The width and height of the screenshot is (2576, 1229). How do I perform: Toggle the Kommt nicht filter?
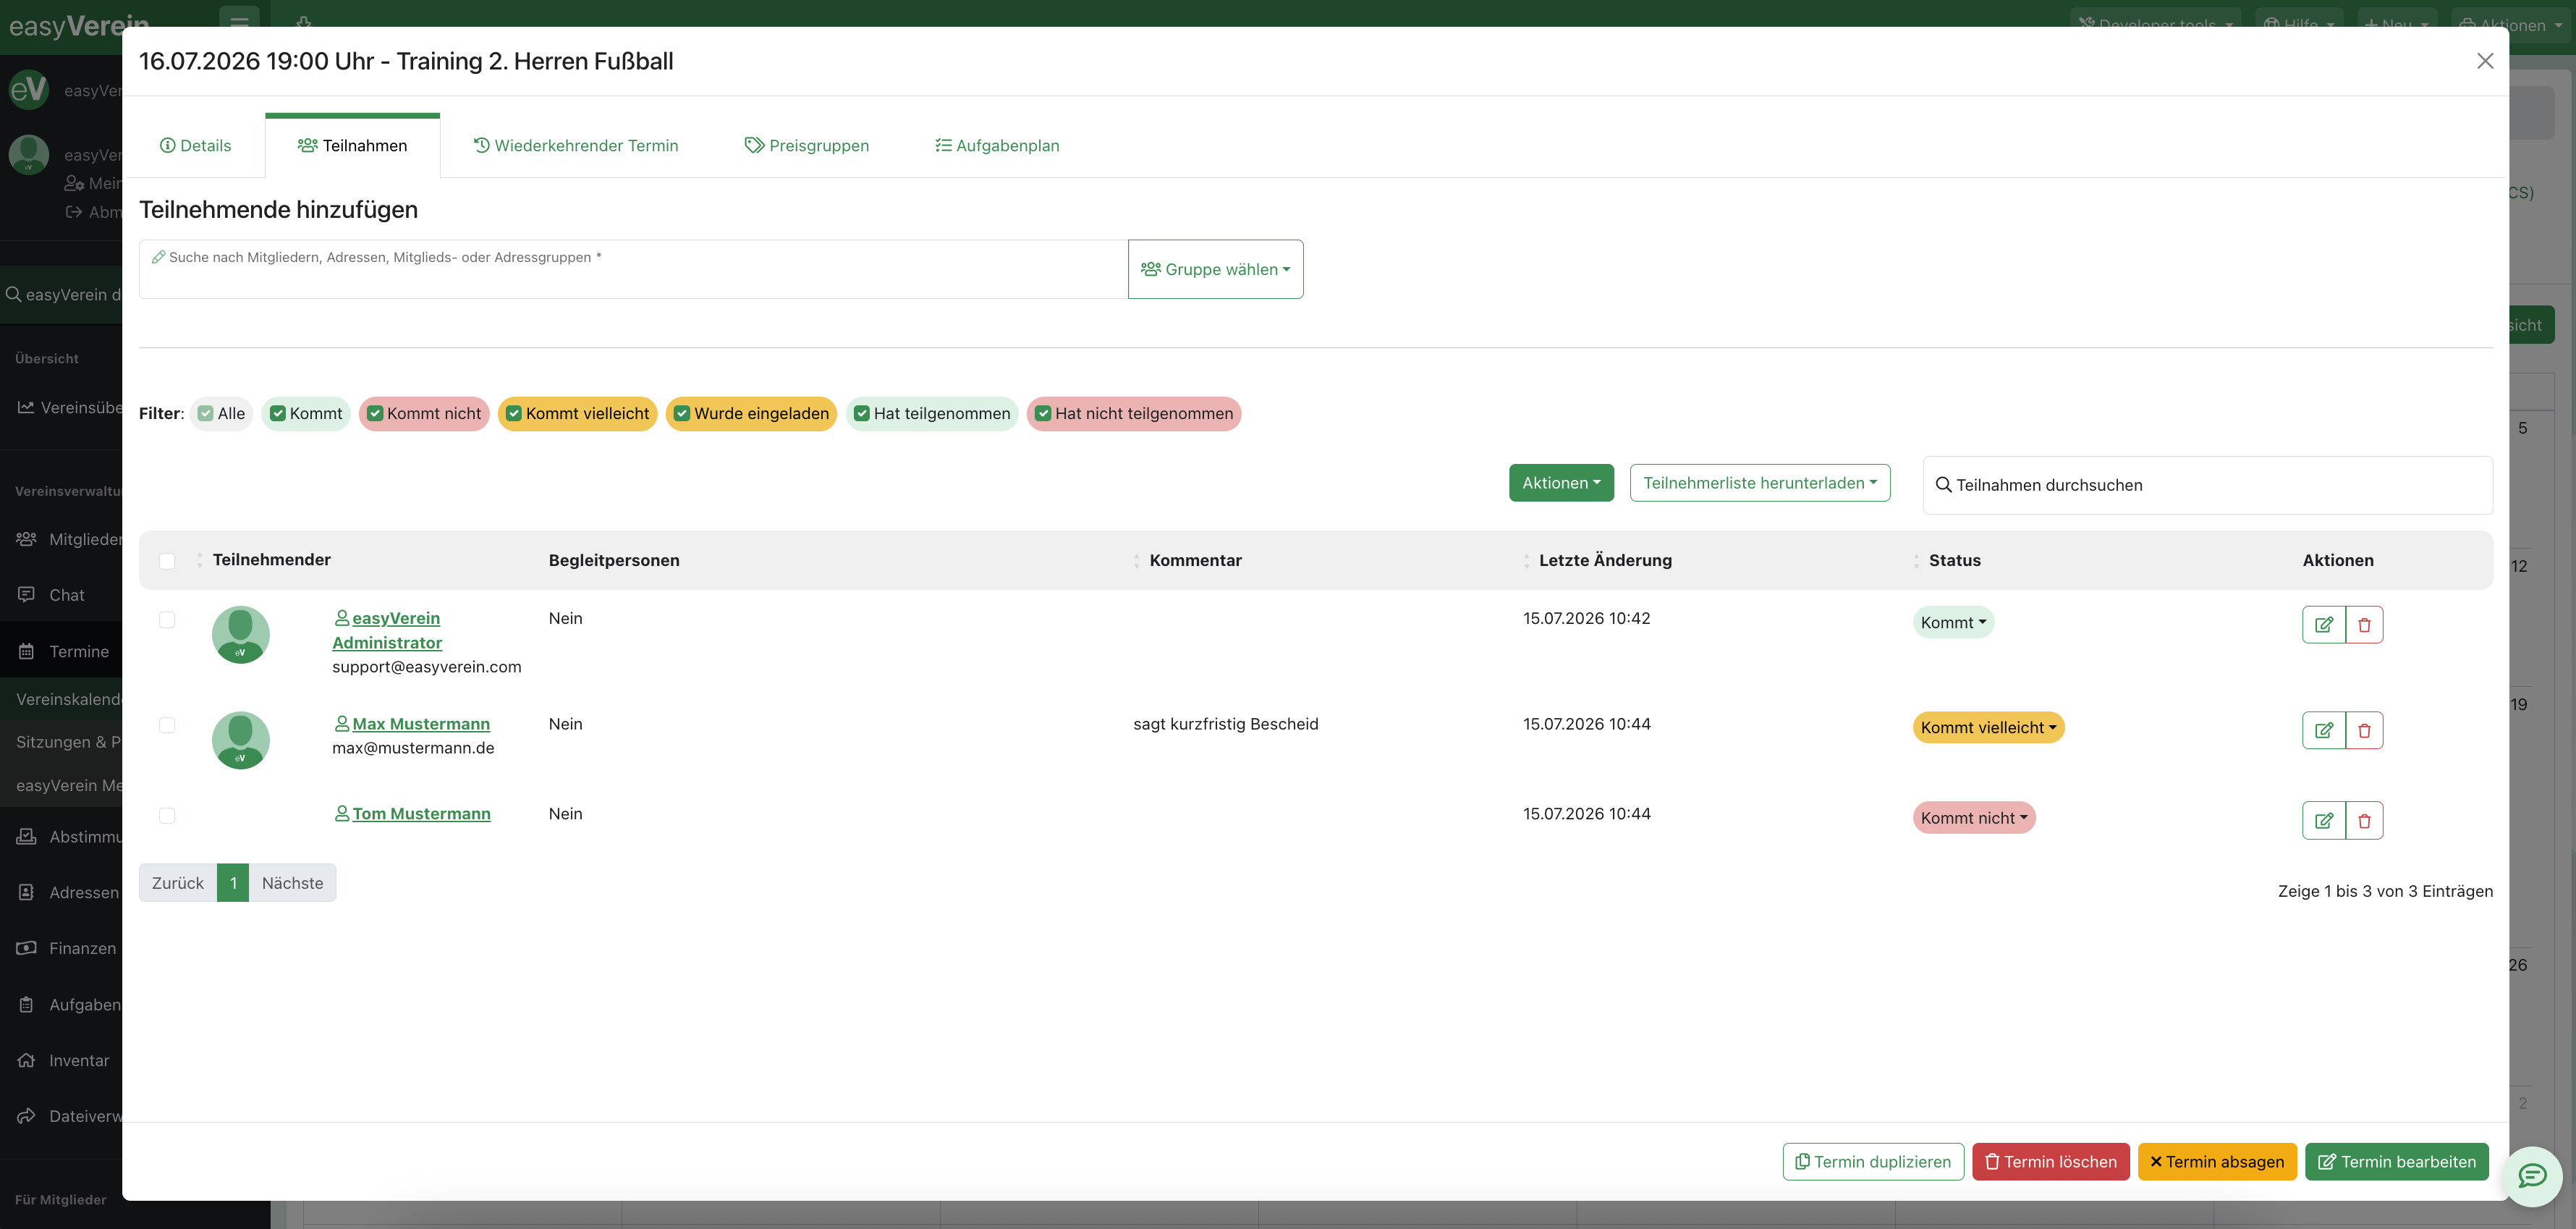click(x=424, y=414)
